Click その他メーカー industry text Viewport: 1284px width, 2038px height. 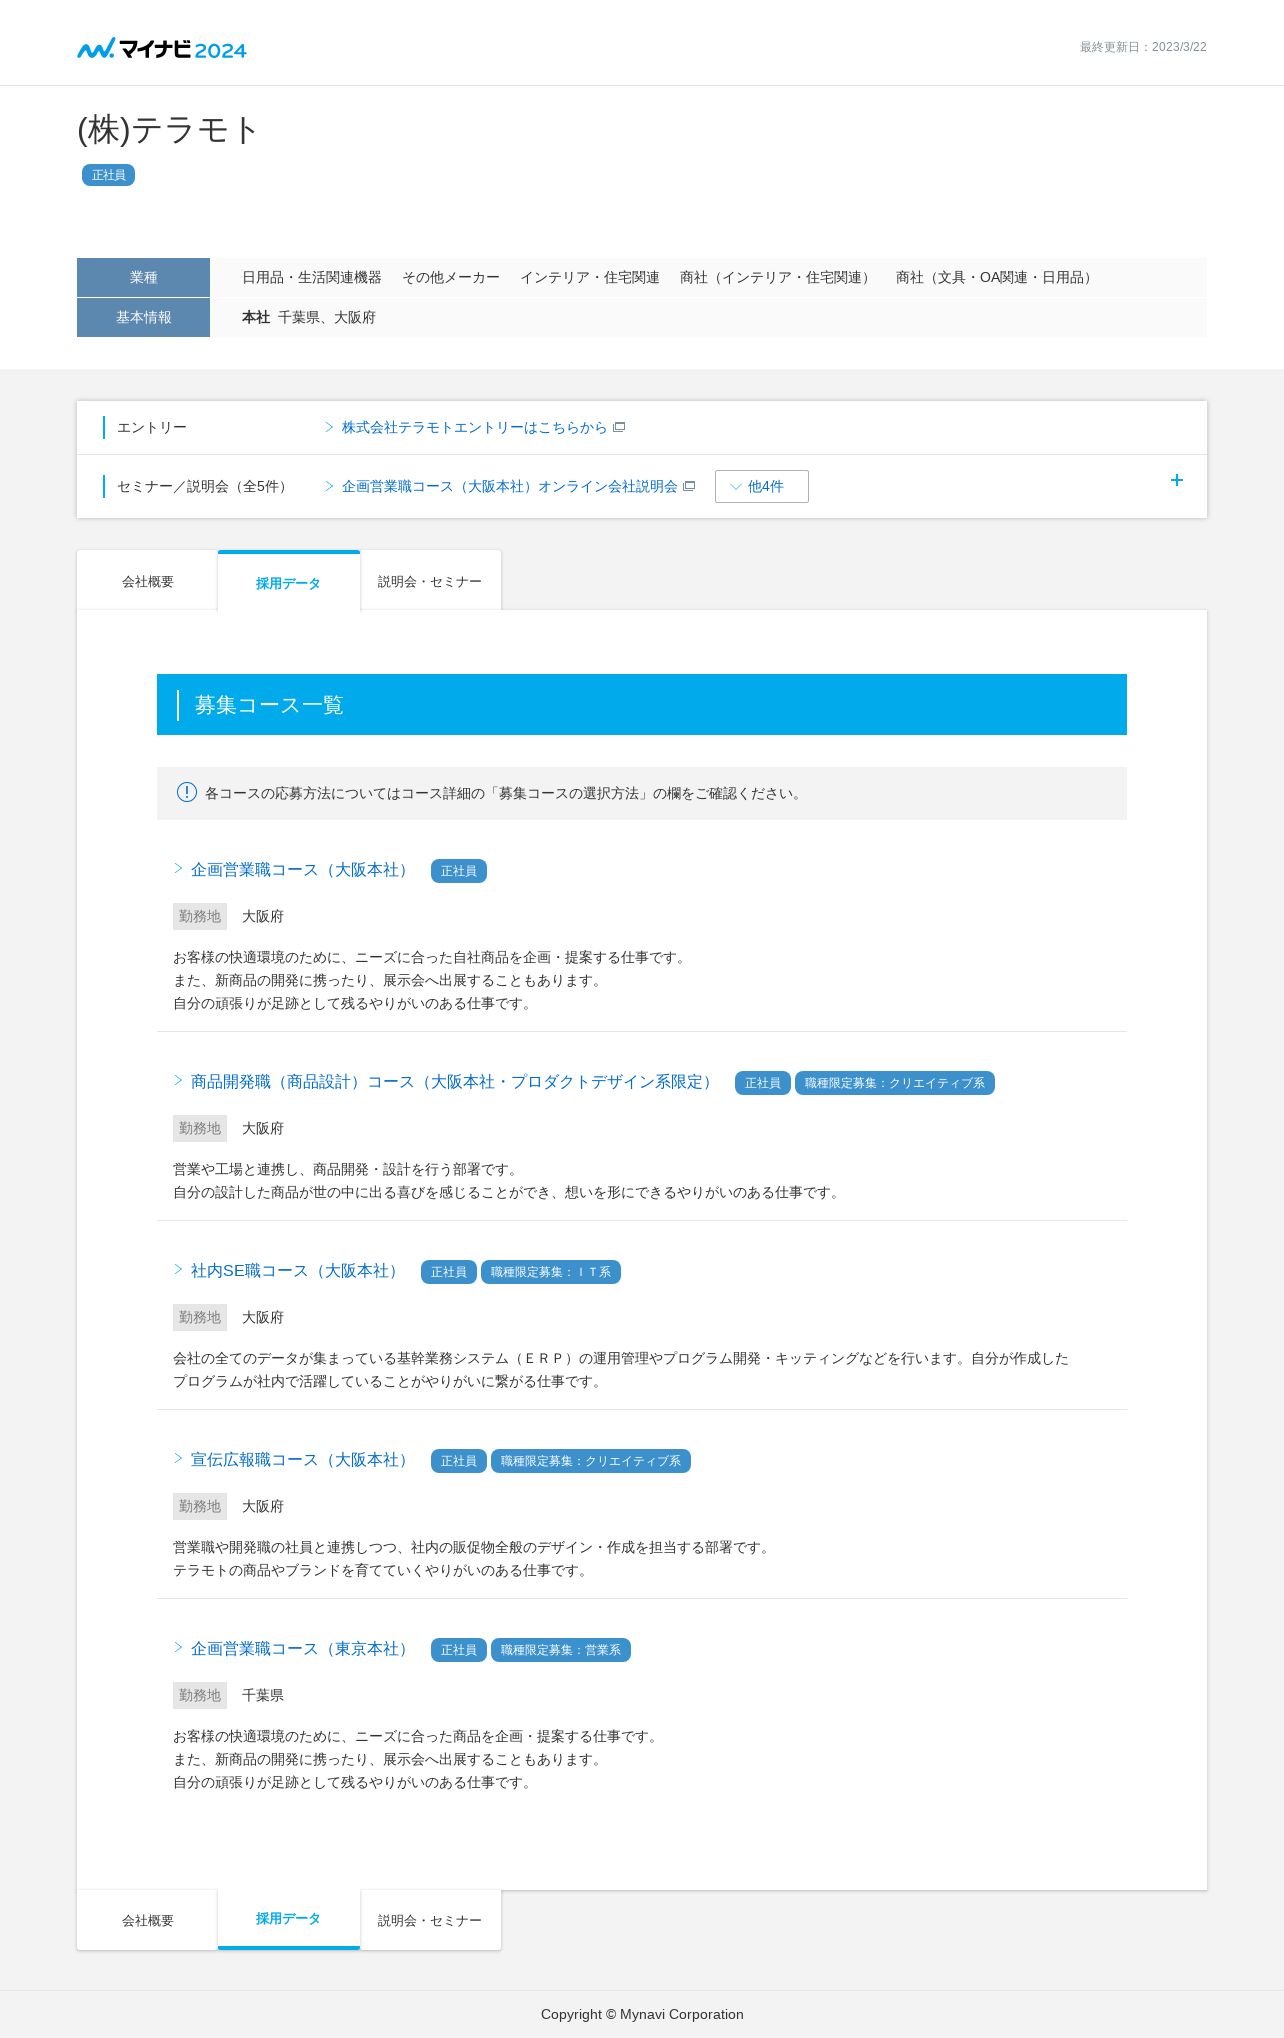click(x=451, y=277)
